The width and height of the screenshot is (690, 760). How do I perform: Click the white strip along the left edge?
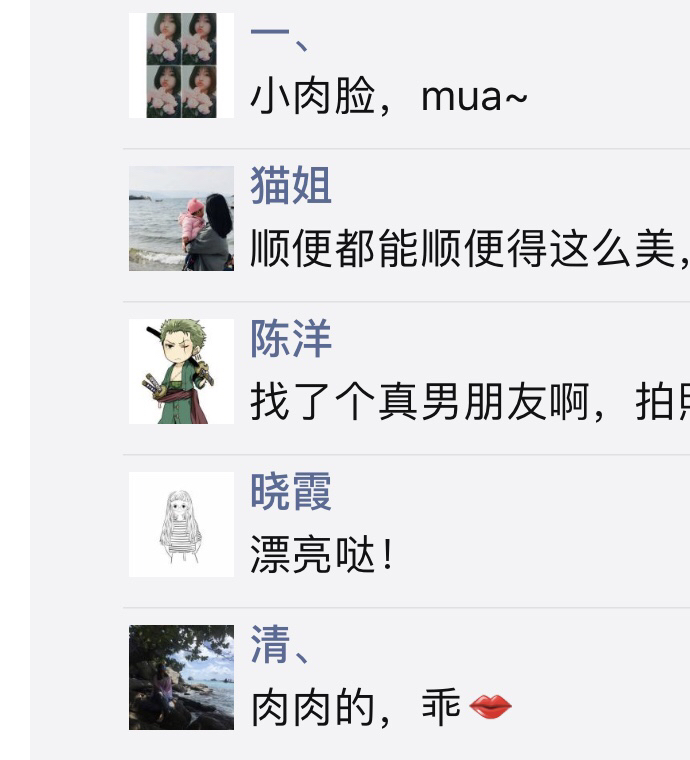coord(15,380)
